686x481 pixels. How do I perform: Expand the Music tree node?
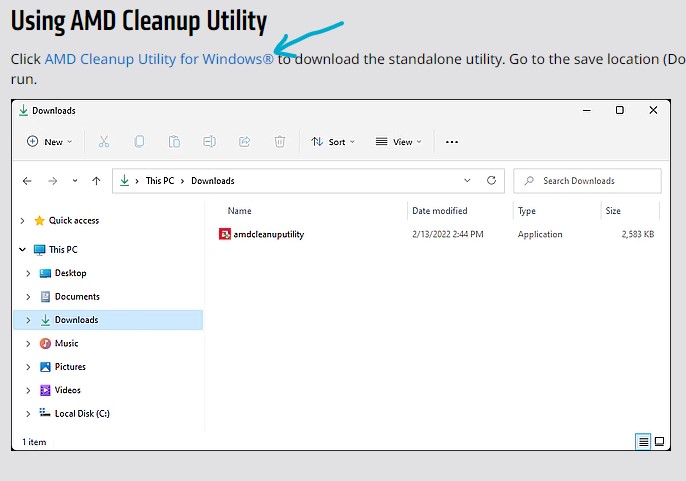click(28, 344)
